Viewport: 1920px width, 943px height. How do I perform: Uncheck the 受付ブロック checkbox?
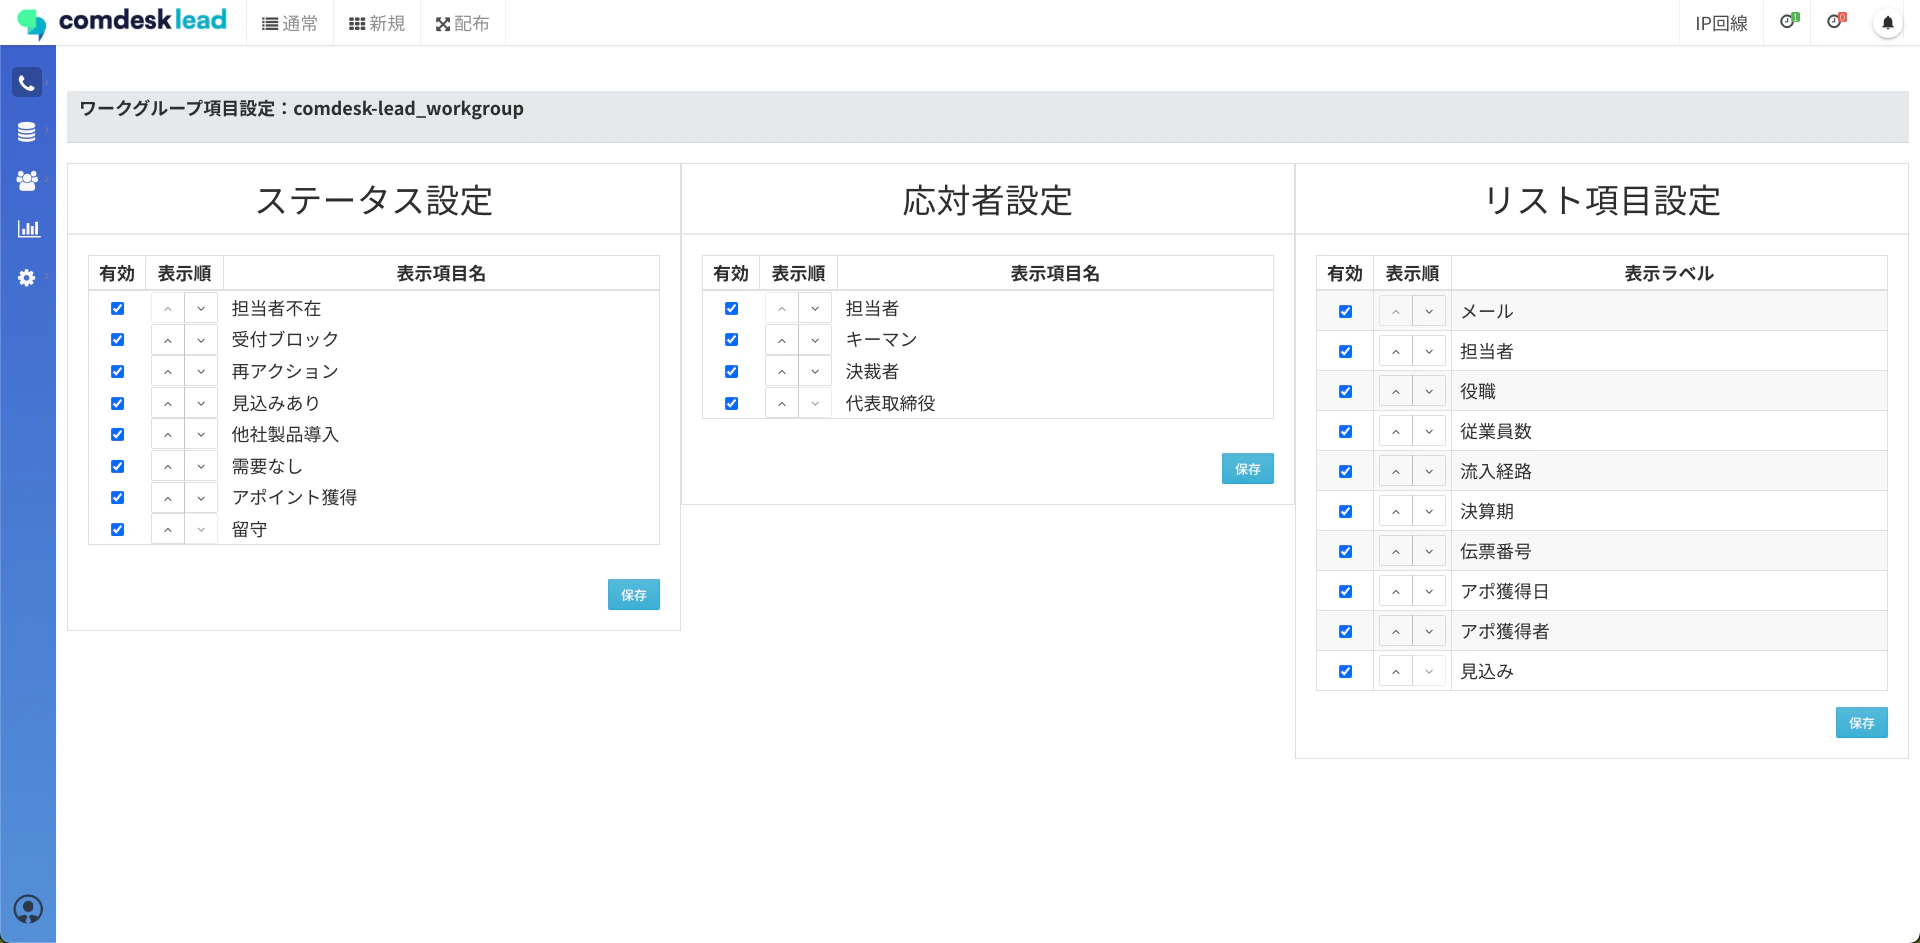118,340
